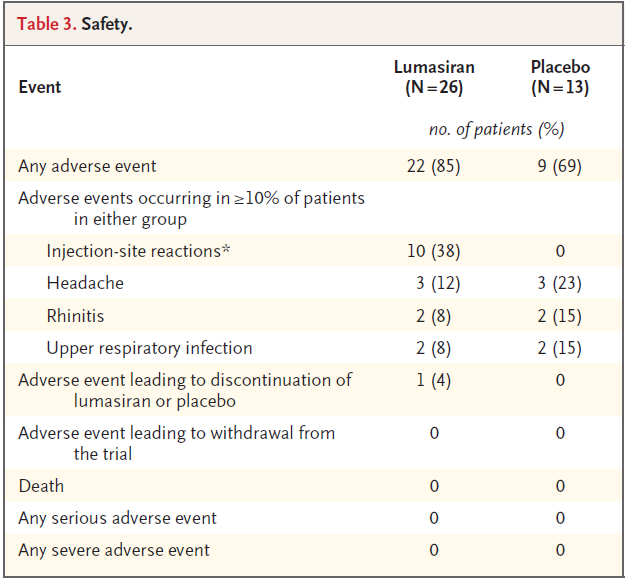Click the 'Placebo (N=13)' column header

point(560,77)
